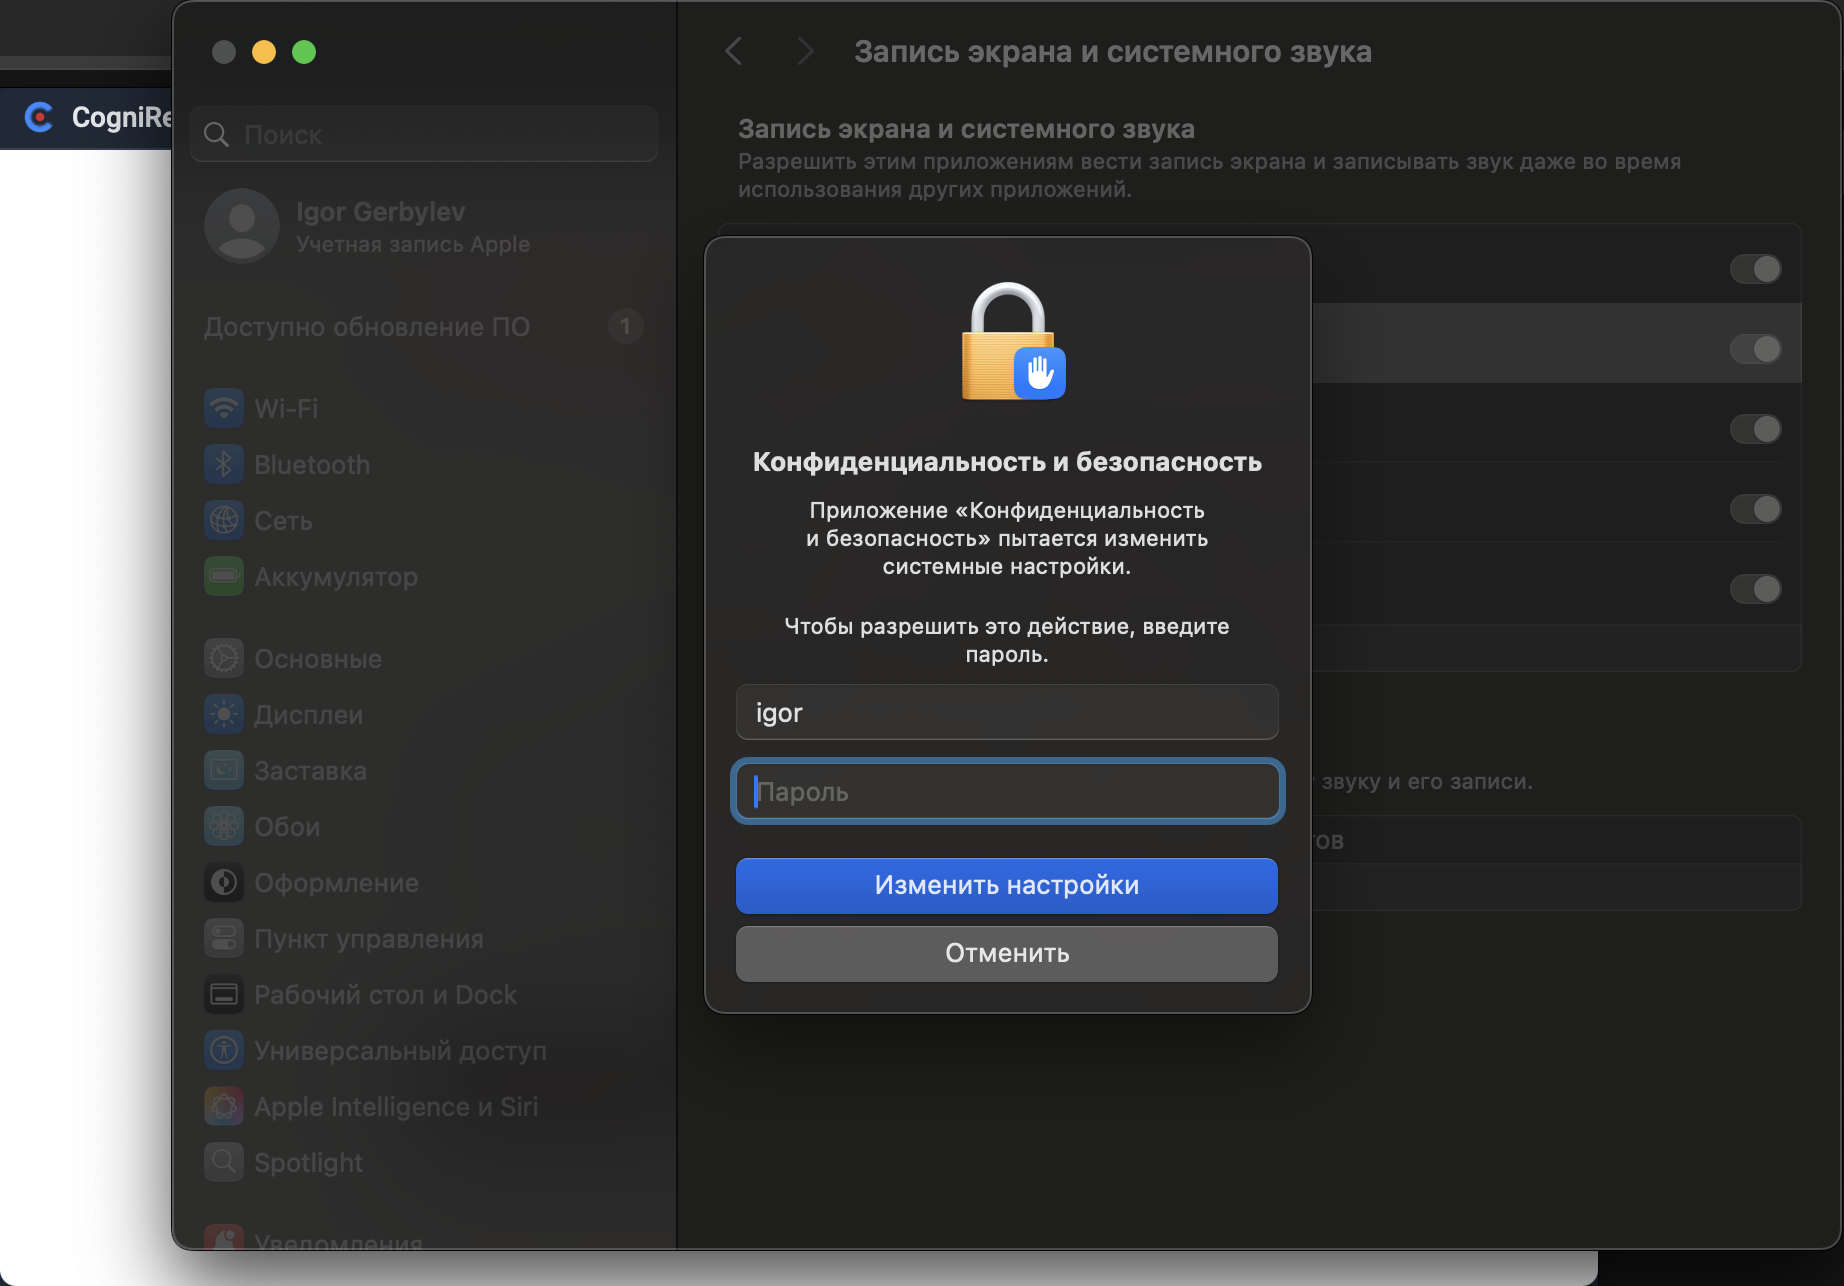Select the Дисплеи sun icon
This screenshot has height=1286, width=1844.
[x=224, y=714]
